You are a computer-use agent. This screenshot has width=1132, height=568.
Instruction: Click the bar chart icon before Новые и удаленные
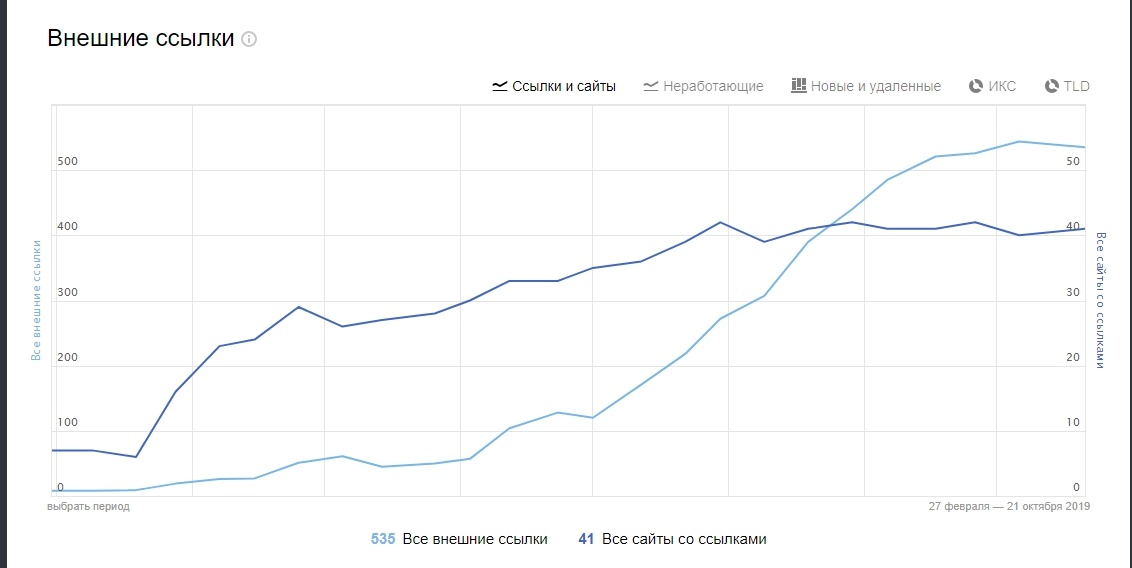(798, 86)
